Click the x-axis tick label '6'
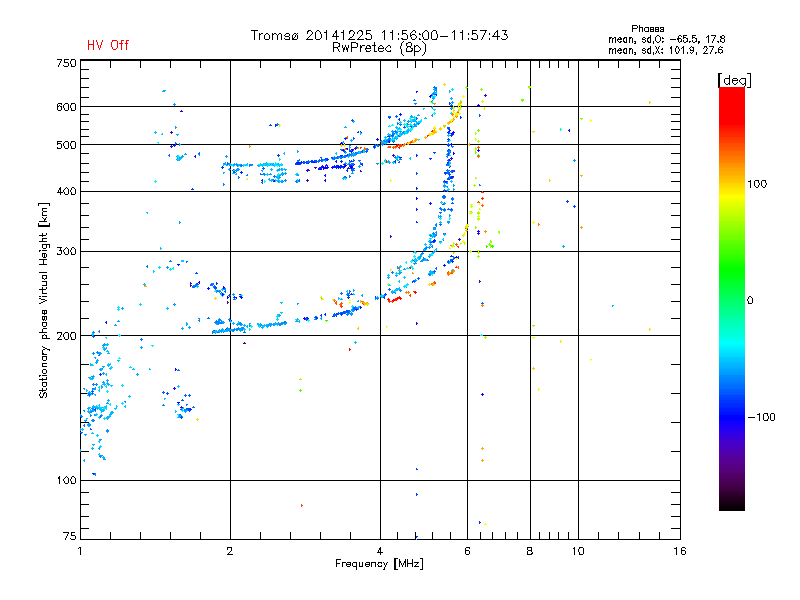Screen dimensions: 800x600 [467, 551]
